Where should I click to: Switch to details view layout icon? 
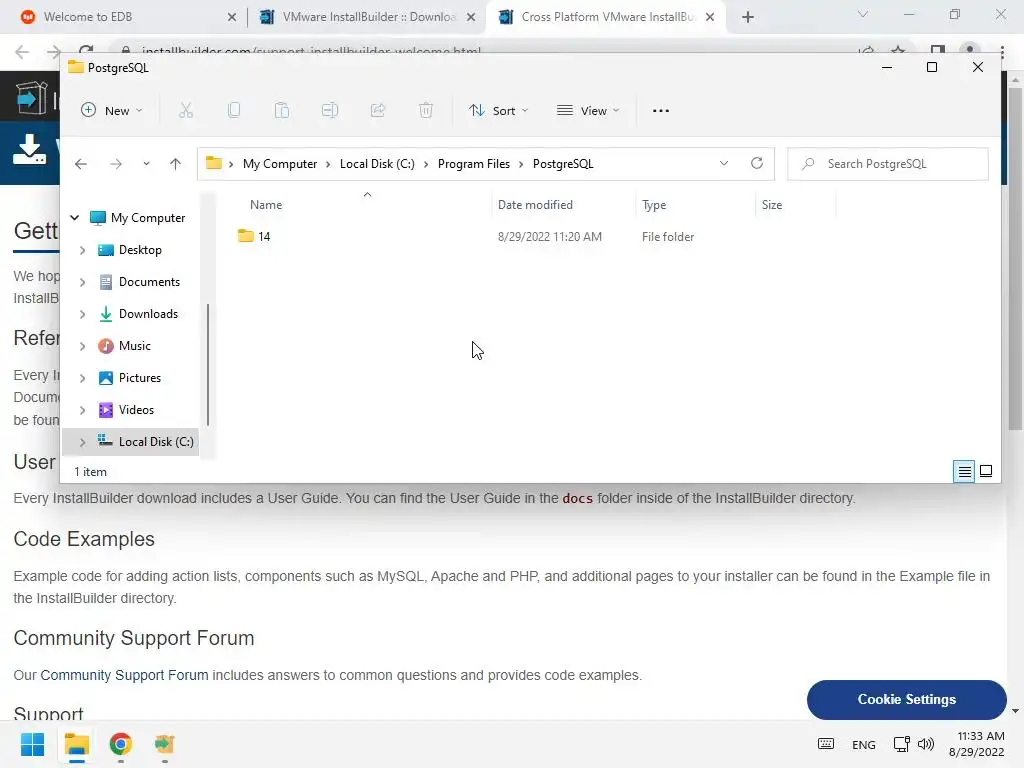[965, 472]
